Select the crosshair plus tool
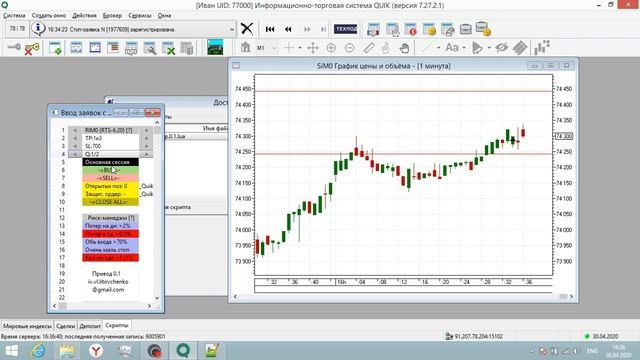 289,48
